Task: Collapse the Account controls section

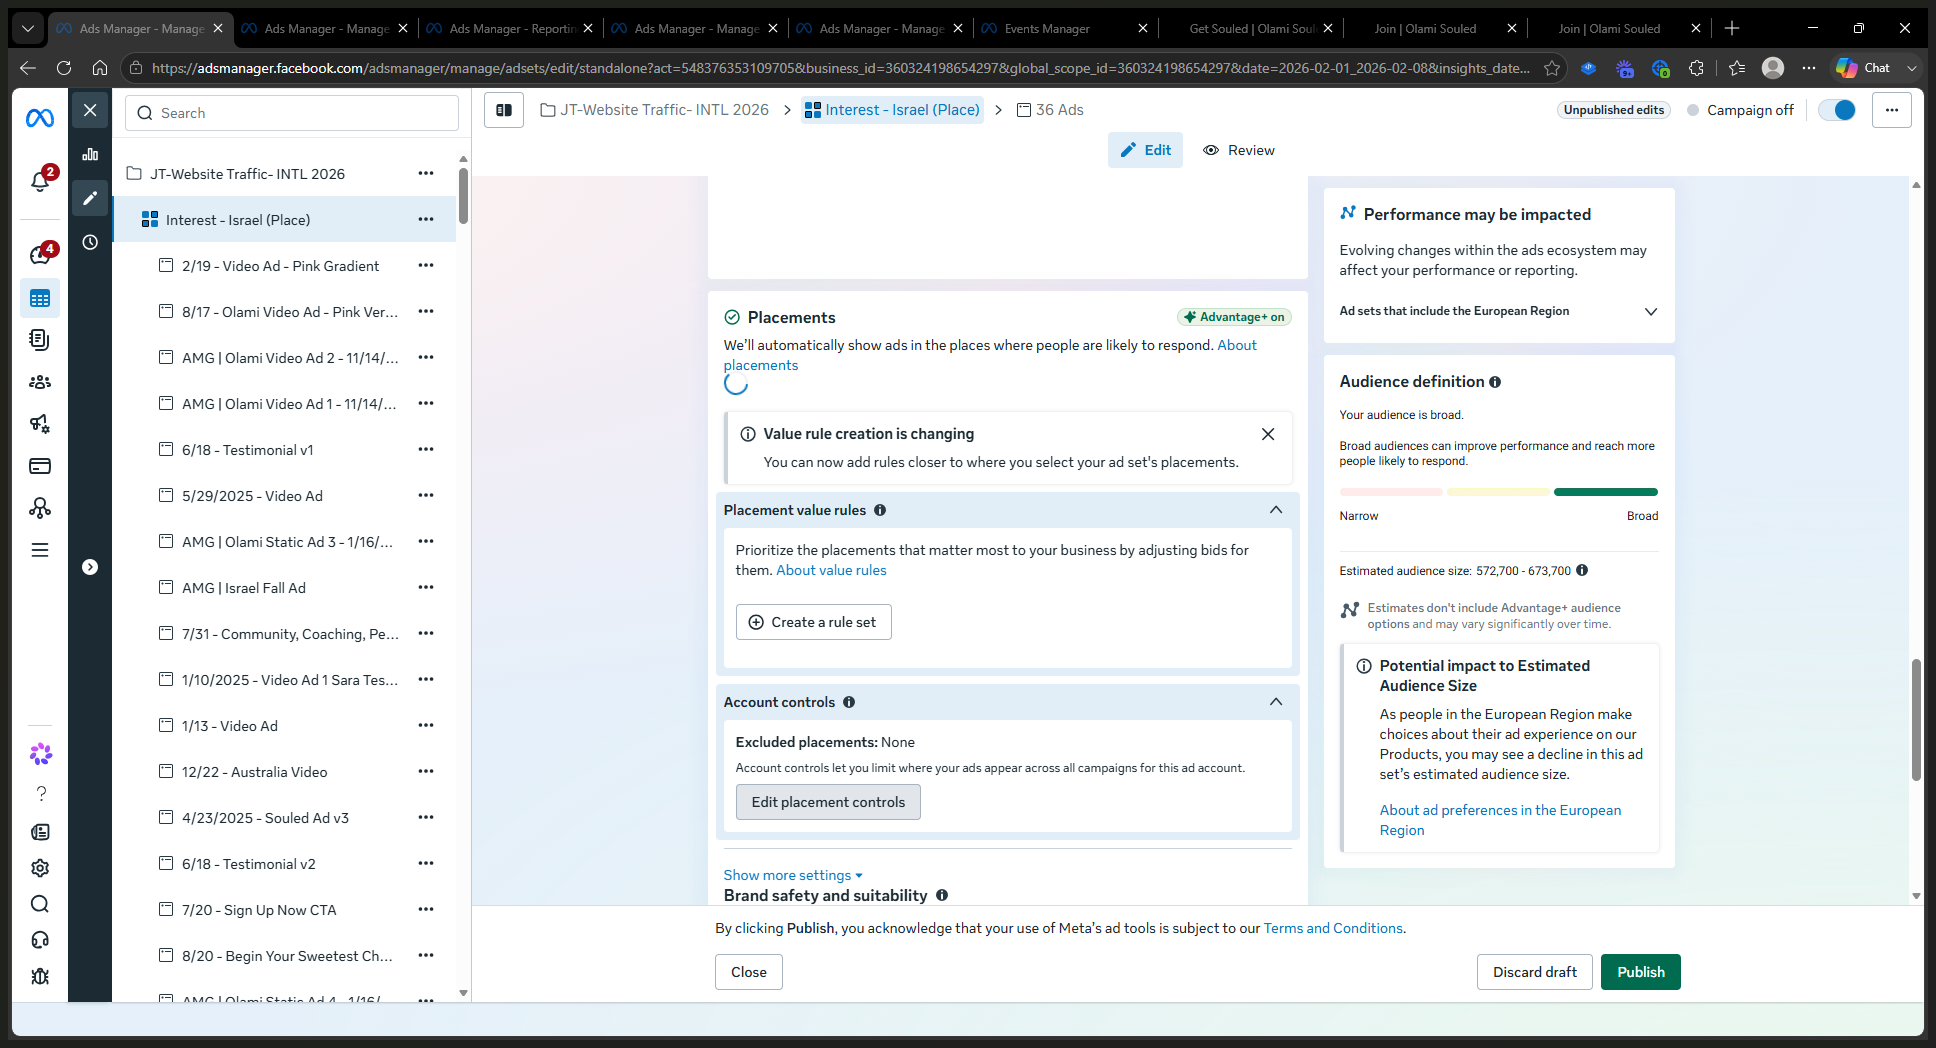Action: click(1276, 702)
